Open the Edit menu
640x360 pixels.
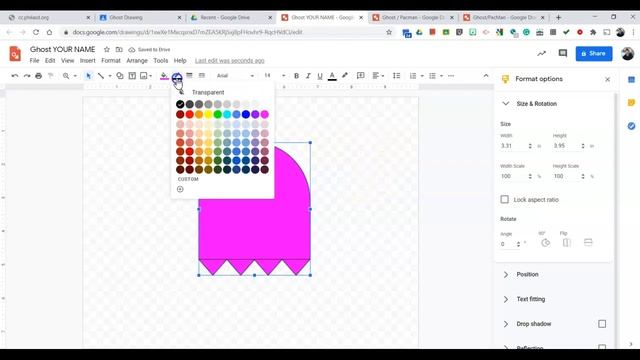(x=50, y=60)
